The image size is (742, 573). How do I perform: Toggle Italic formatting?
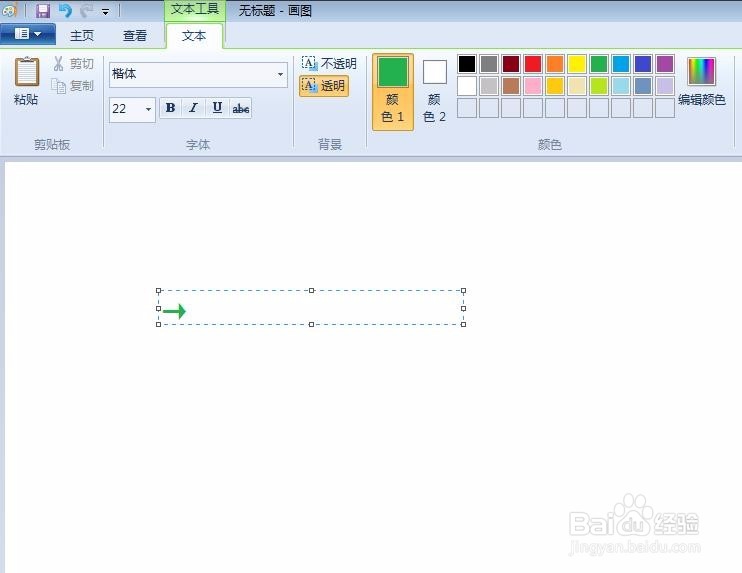point(194,108)
